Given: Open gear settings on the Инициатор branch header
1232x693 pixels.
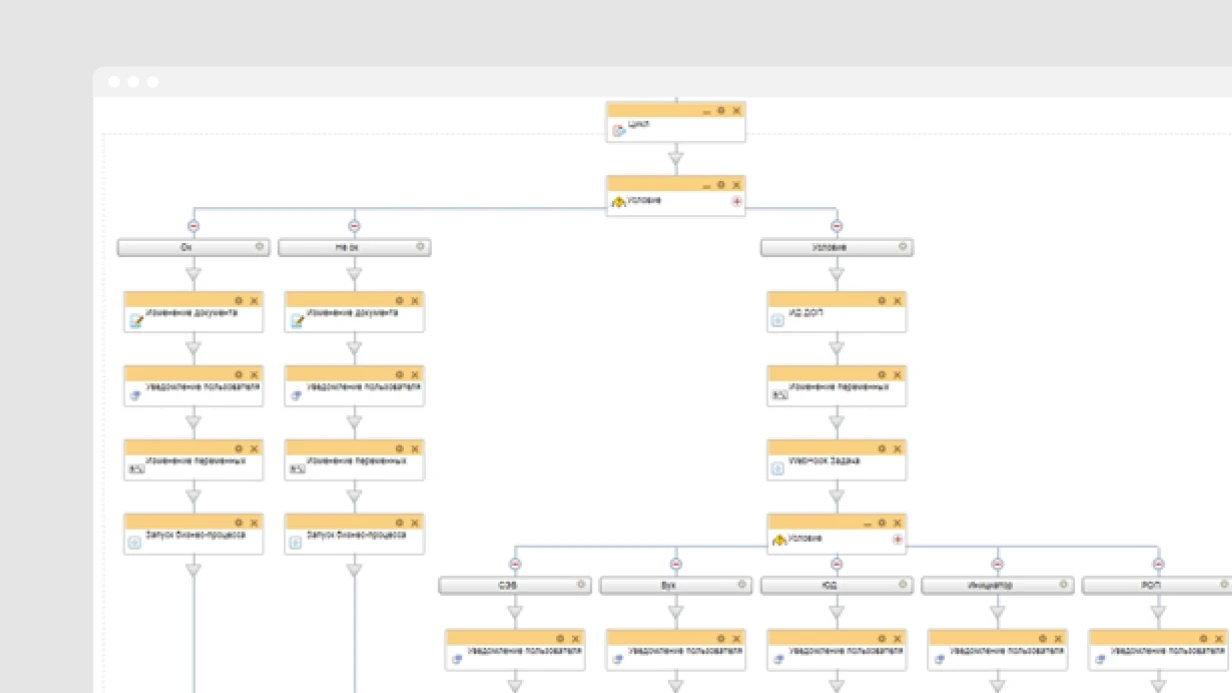Looking at the screenshot, I should pos(1064,584).
